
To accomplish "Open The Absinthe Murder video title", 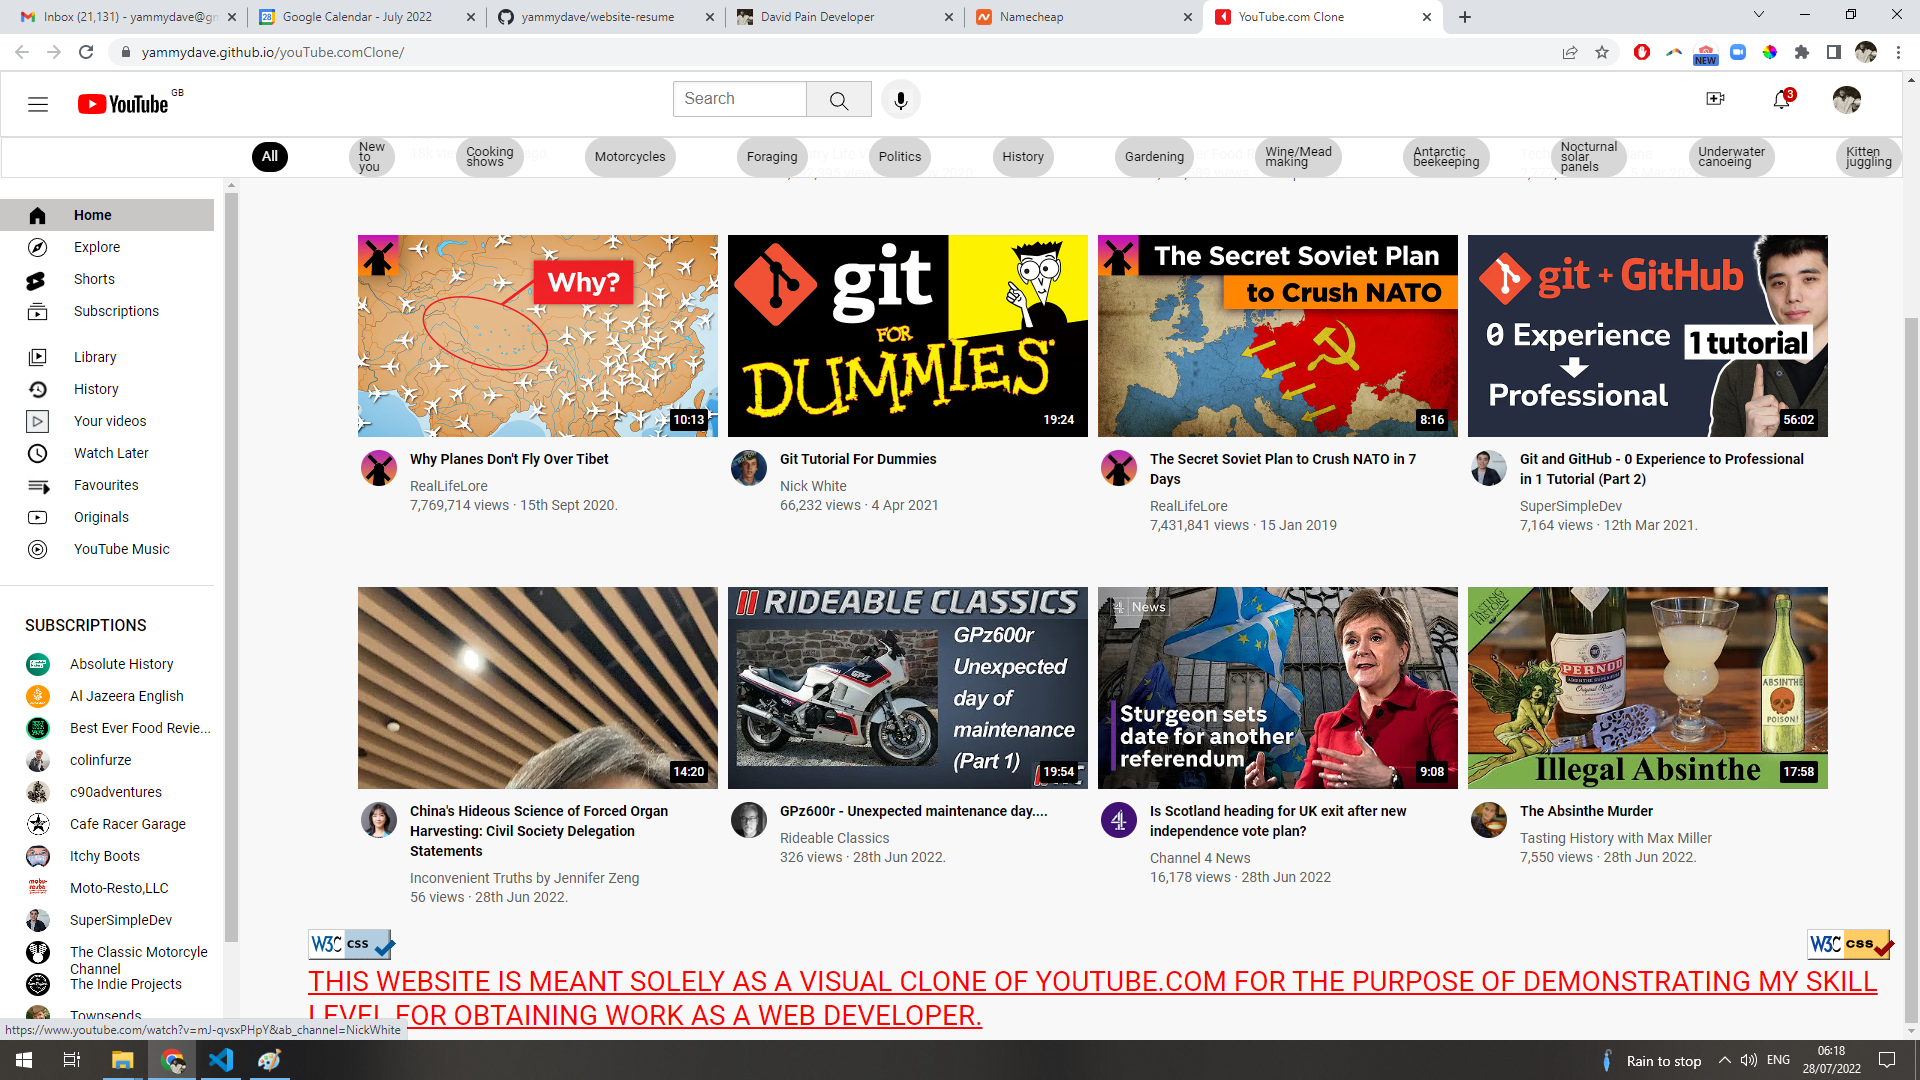I will (1586, 811).
